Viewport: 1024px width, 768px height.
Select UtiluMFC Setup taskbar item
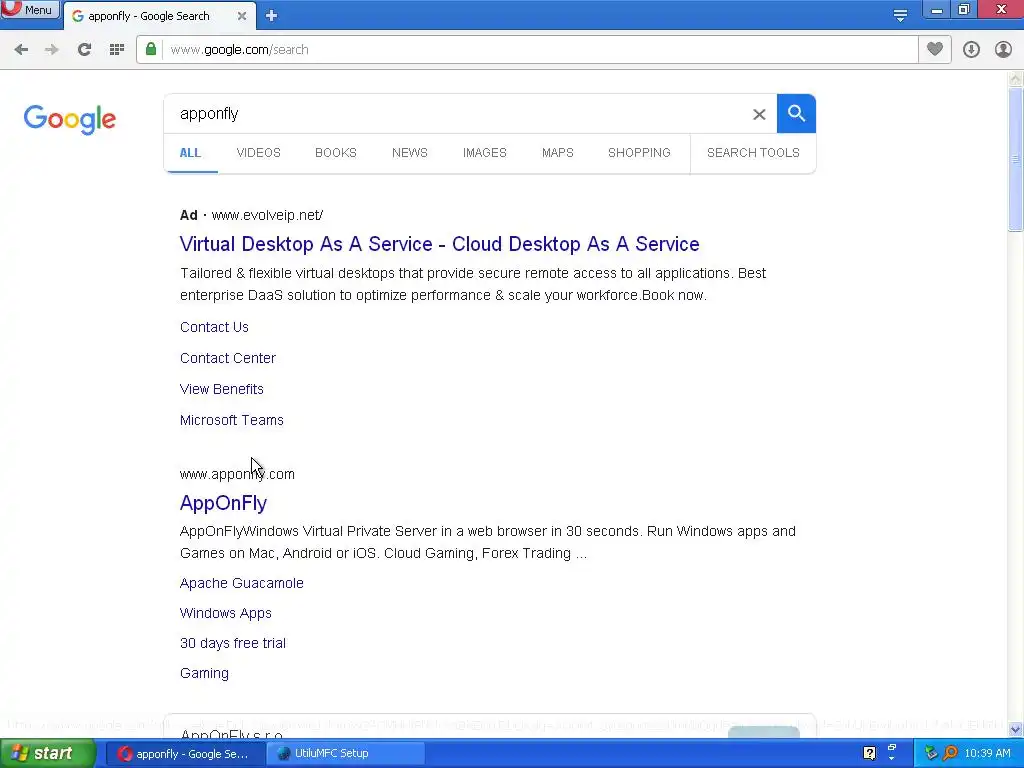tap(346, 754)
